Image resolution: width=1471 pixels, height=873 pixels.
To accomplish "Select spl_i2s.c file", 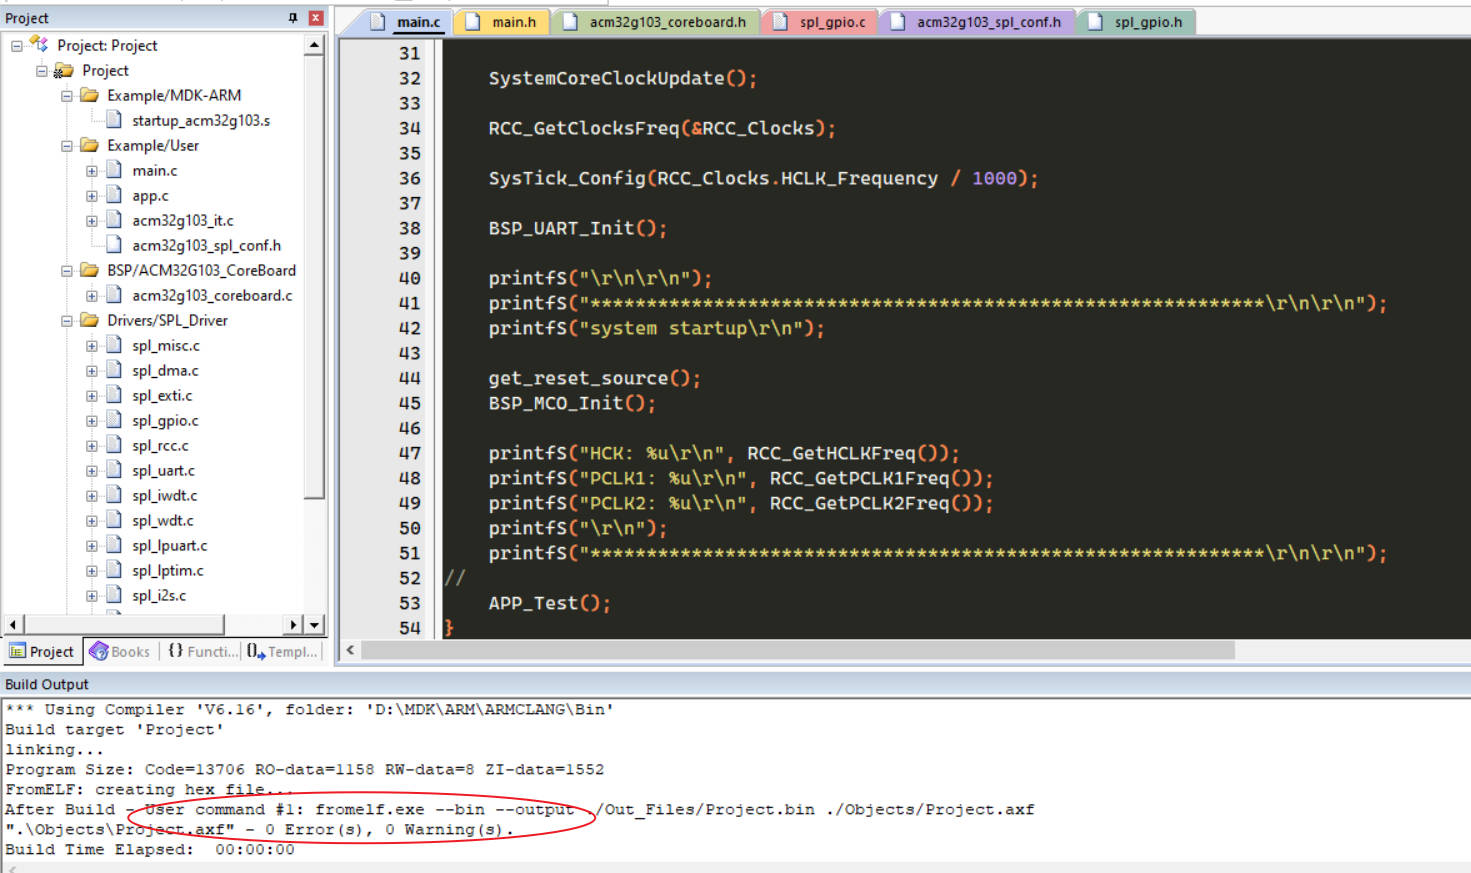I will tap(159, 595).
